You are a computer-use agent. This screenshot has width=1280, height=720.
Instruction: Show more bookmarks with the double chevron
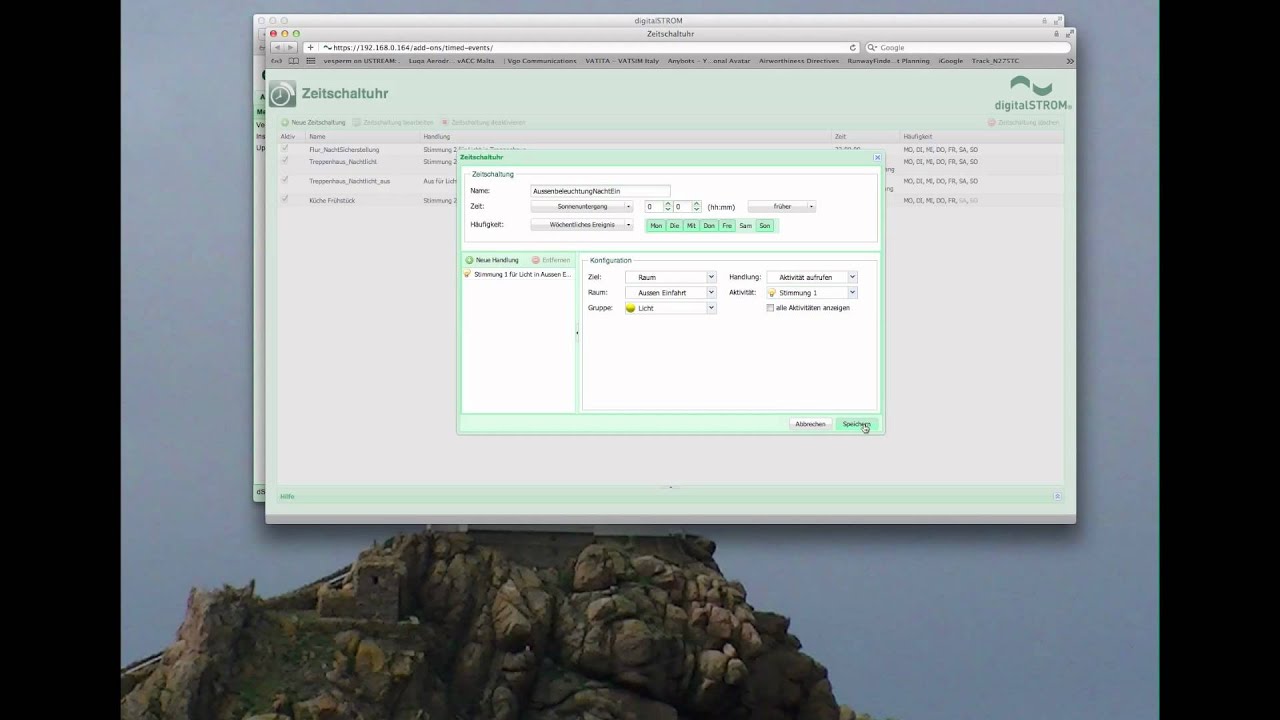coord(1069,61)
